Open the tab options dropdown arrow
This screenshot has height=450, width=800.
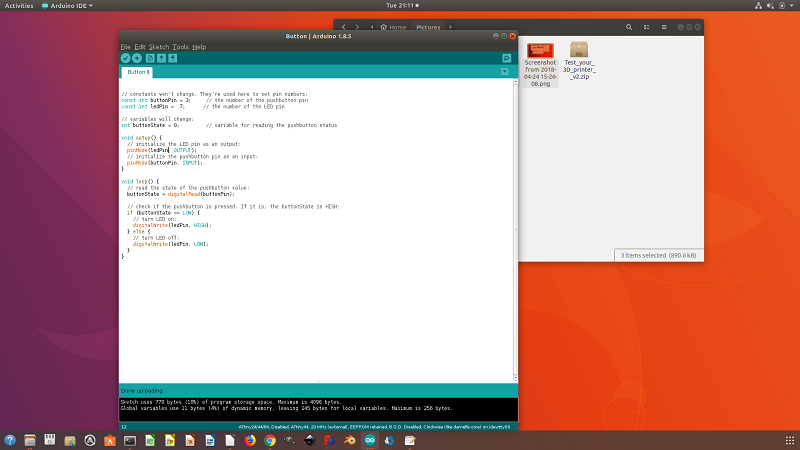pos(505,72)
